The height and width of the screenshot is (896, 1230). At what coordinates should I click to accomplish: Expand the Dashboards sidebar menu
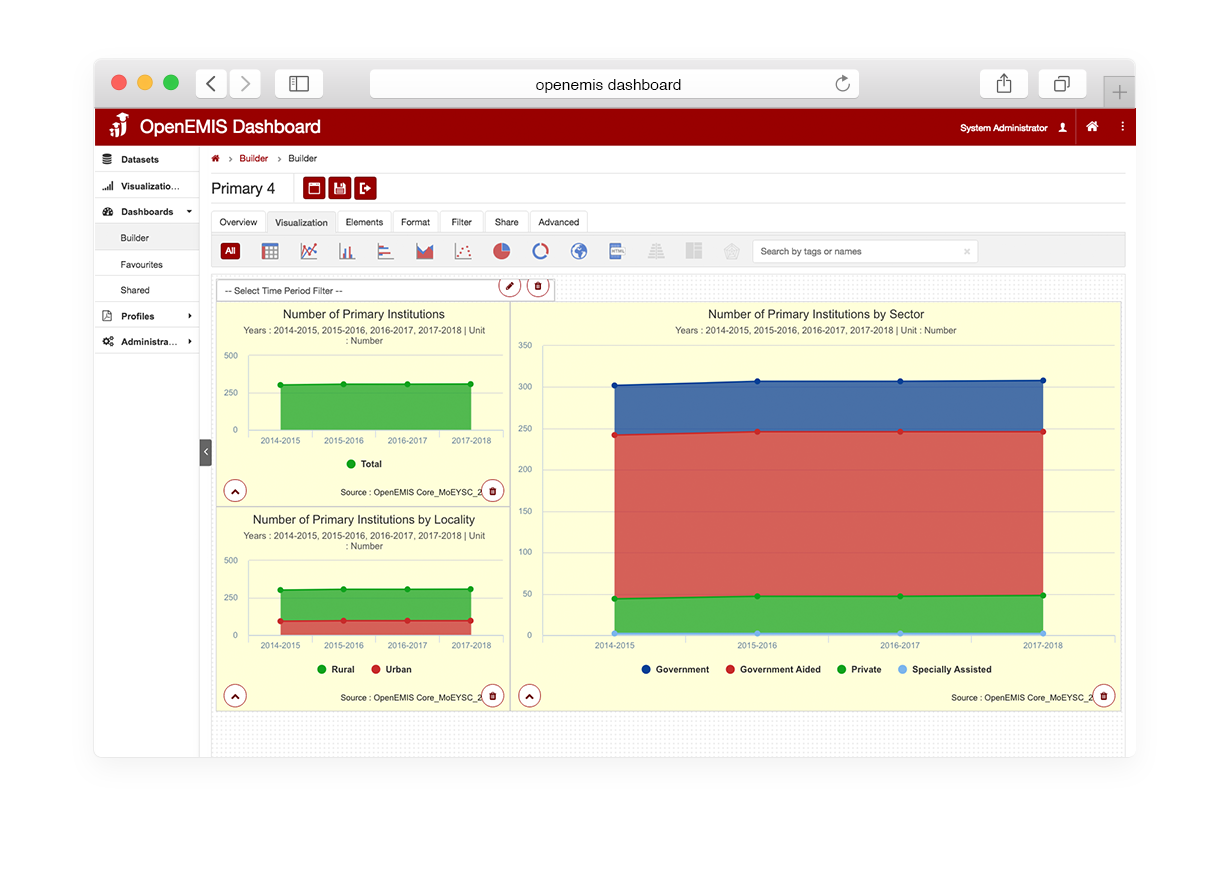[147, 212]
